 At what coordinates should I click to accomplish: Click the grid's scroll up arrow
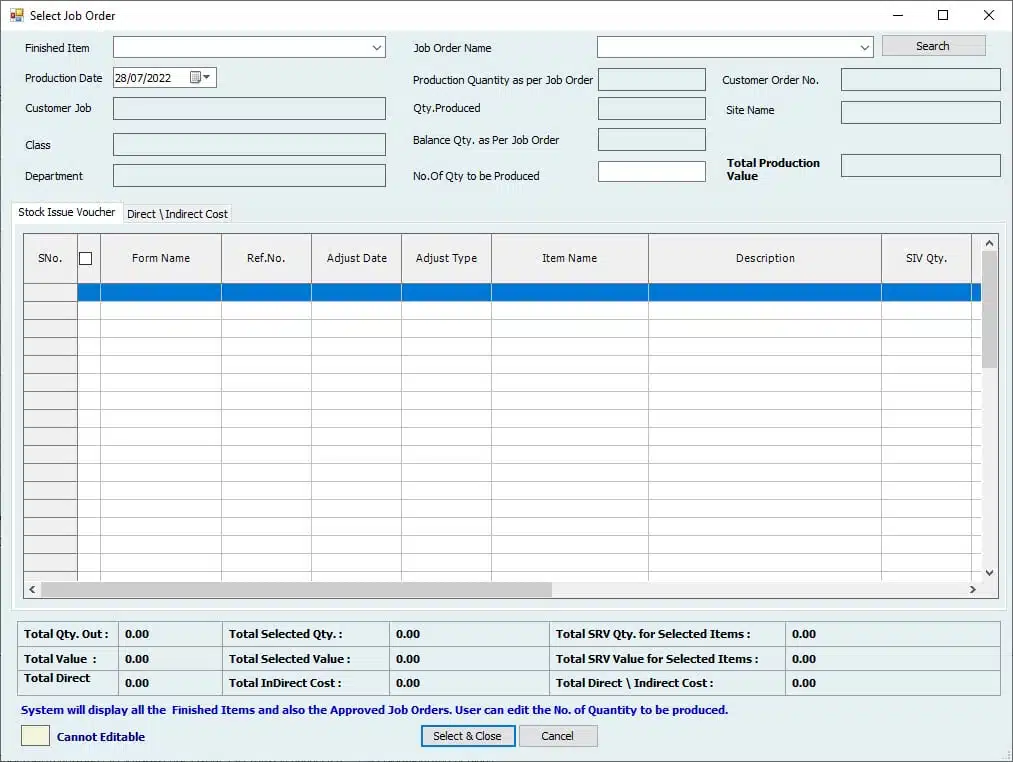point(989,243)
